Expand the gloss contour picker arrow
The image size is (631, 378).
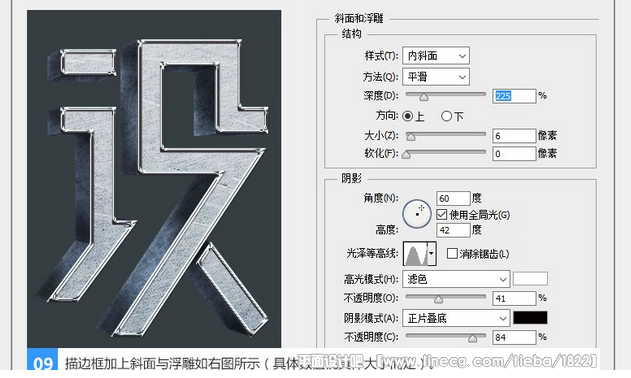point(431,254)
